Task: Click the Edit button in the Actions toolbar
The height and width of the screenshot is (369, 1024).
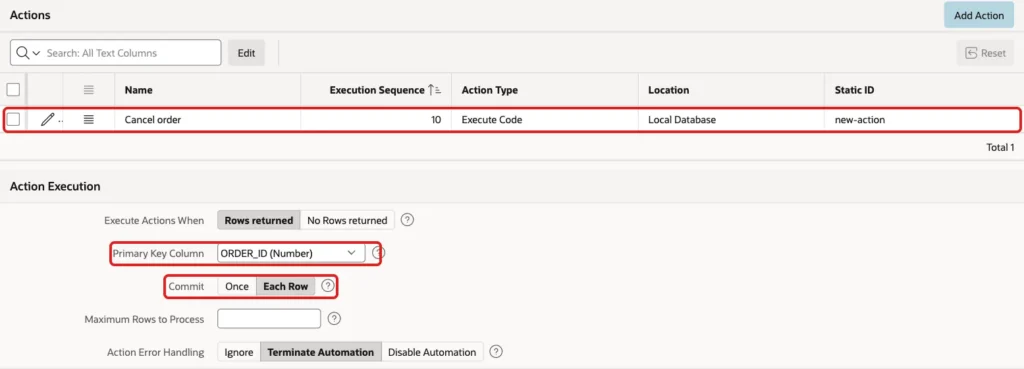Action: [246, 53]
